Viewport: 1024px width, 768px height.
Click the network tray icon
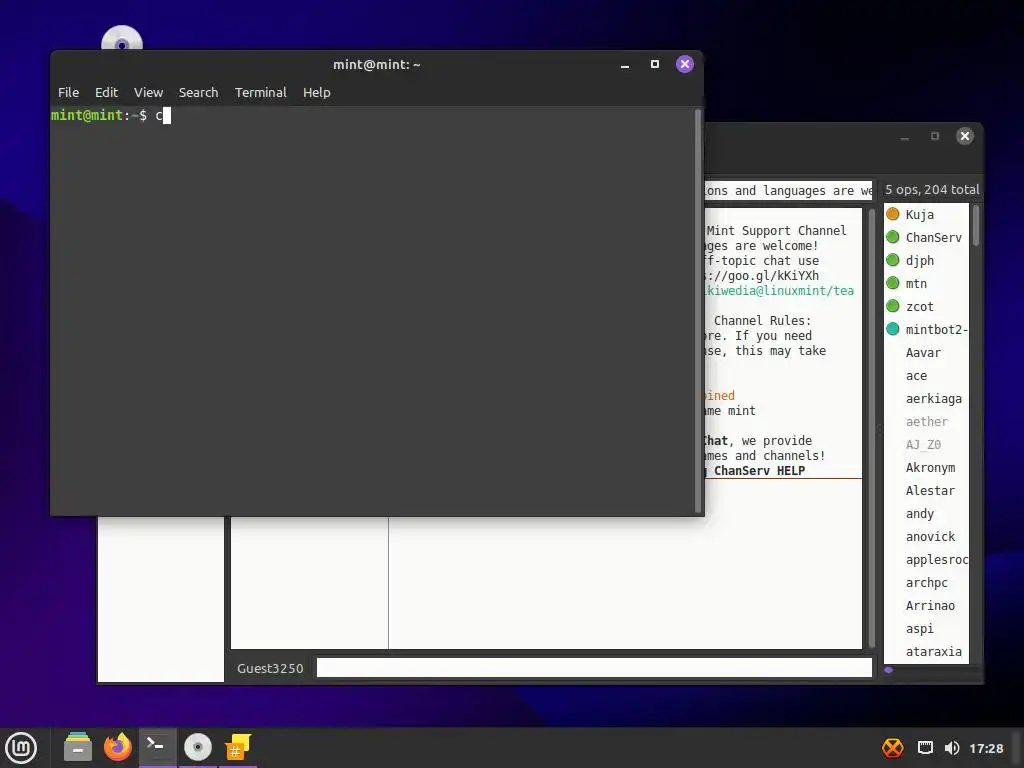coord(925,748)
